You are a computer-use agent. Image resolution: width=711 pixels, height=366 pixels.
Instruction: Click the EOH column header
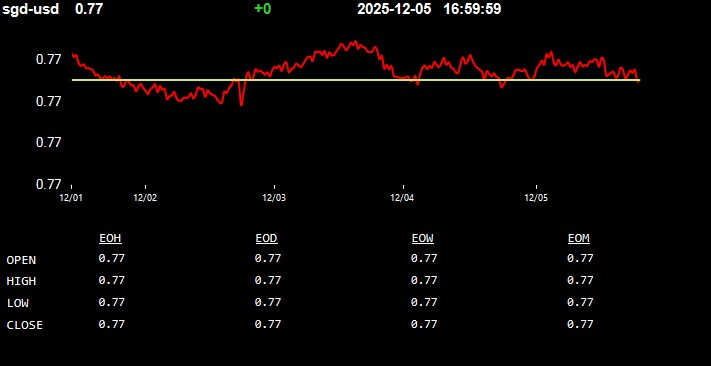pyautogui.click(x=110, y=238)
